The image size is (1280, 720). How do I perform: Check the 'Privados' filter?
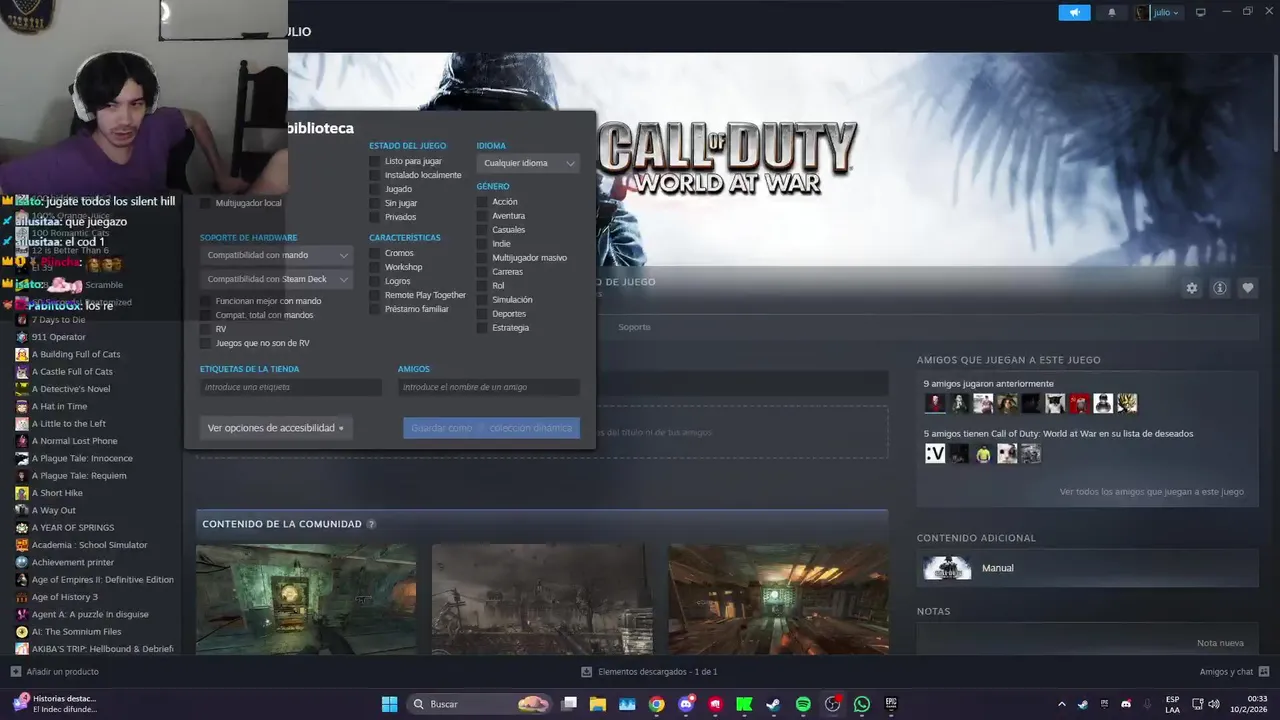coord(375,217)
